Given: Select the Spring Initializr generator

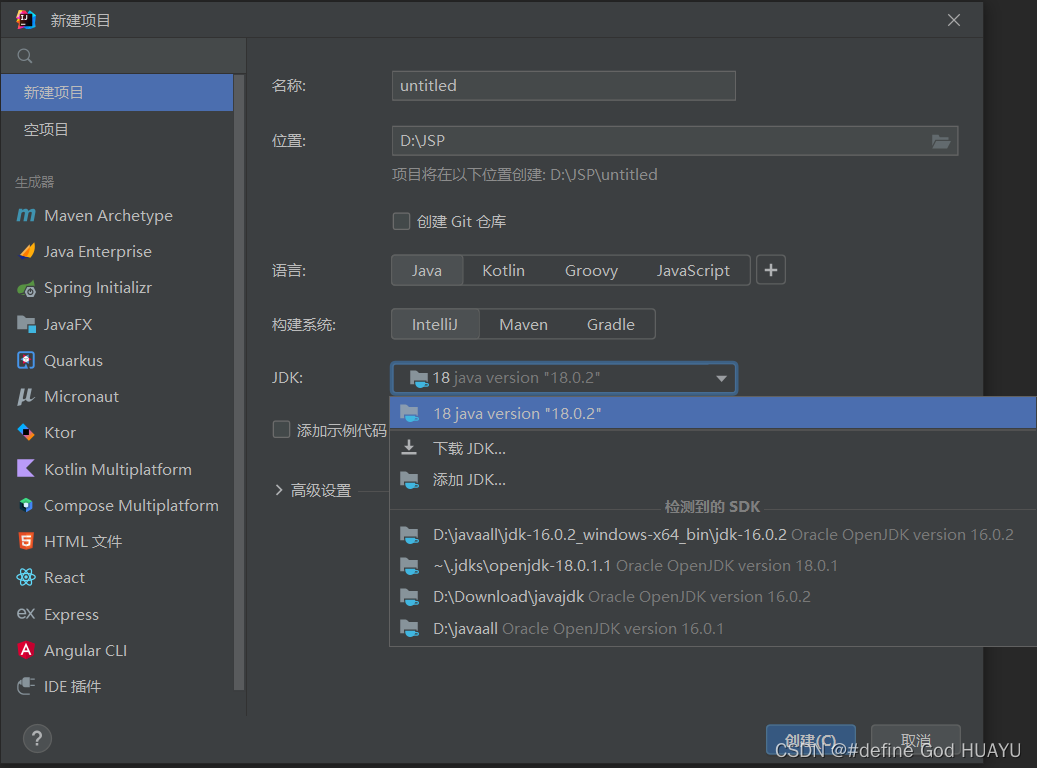Looking at the screenshot, I should [x=100, y=287].
